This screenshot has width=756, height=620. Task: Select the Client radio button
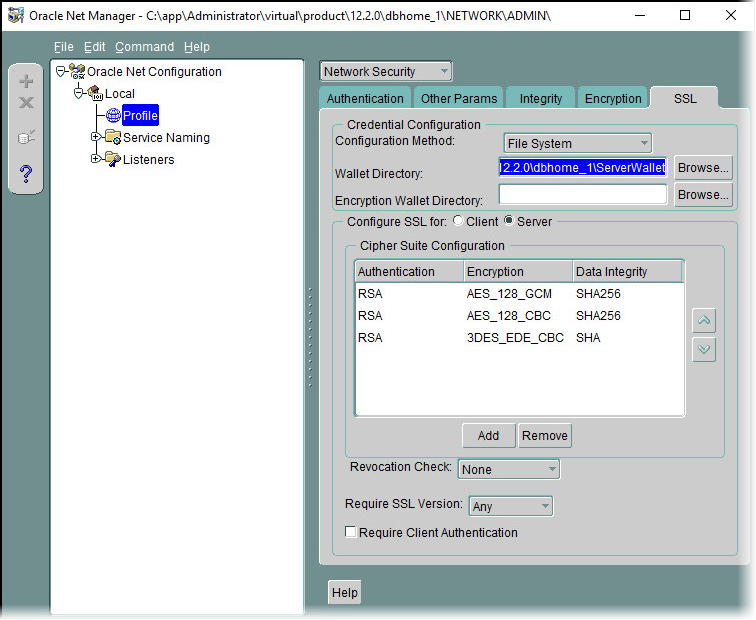458,221
